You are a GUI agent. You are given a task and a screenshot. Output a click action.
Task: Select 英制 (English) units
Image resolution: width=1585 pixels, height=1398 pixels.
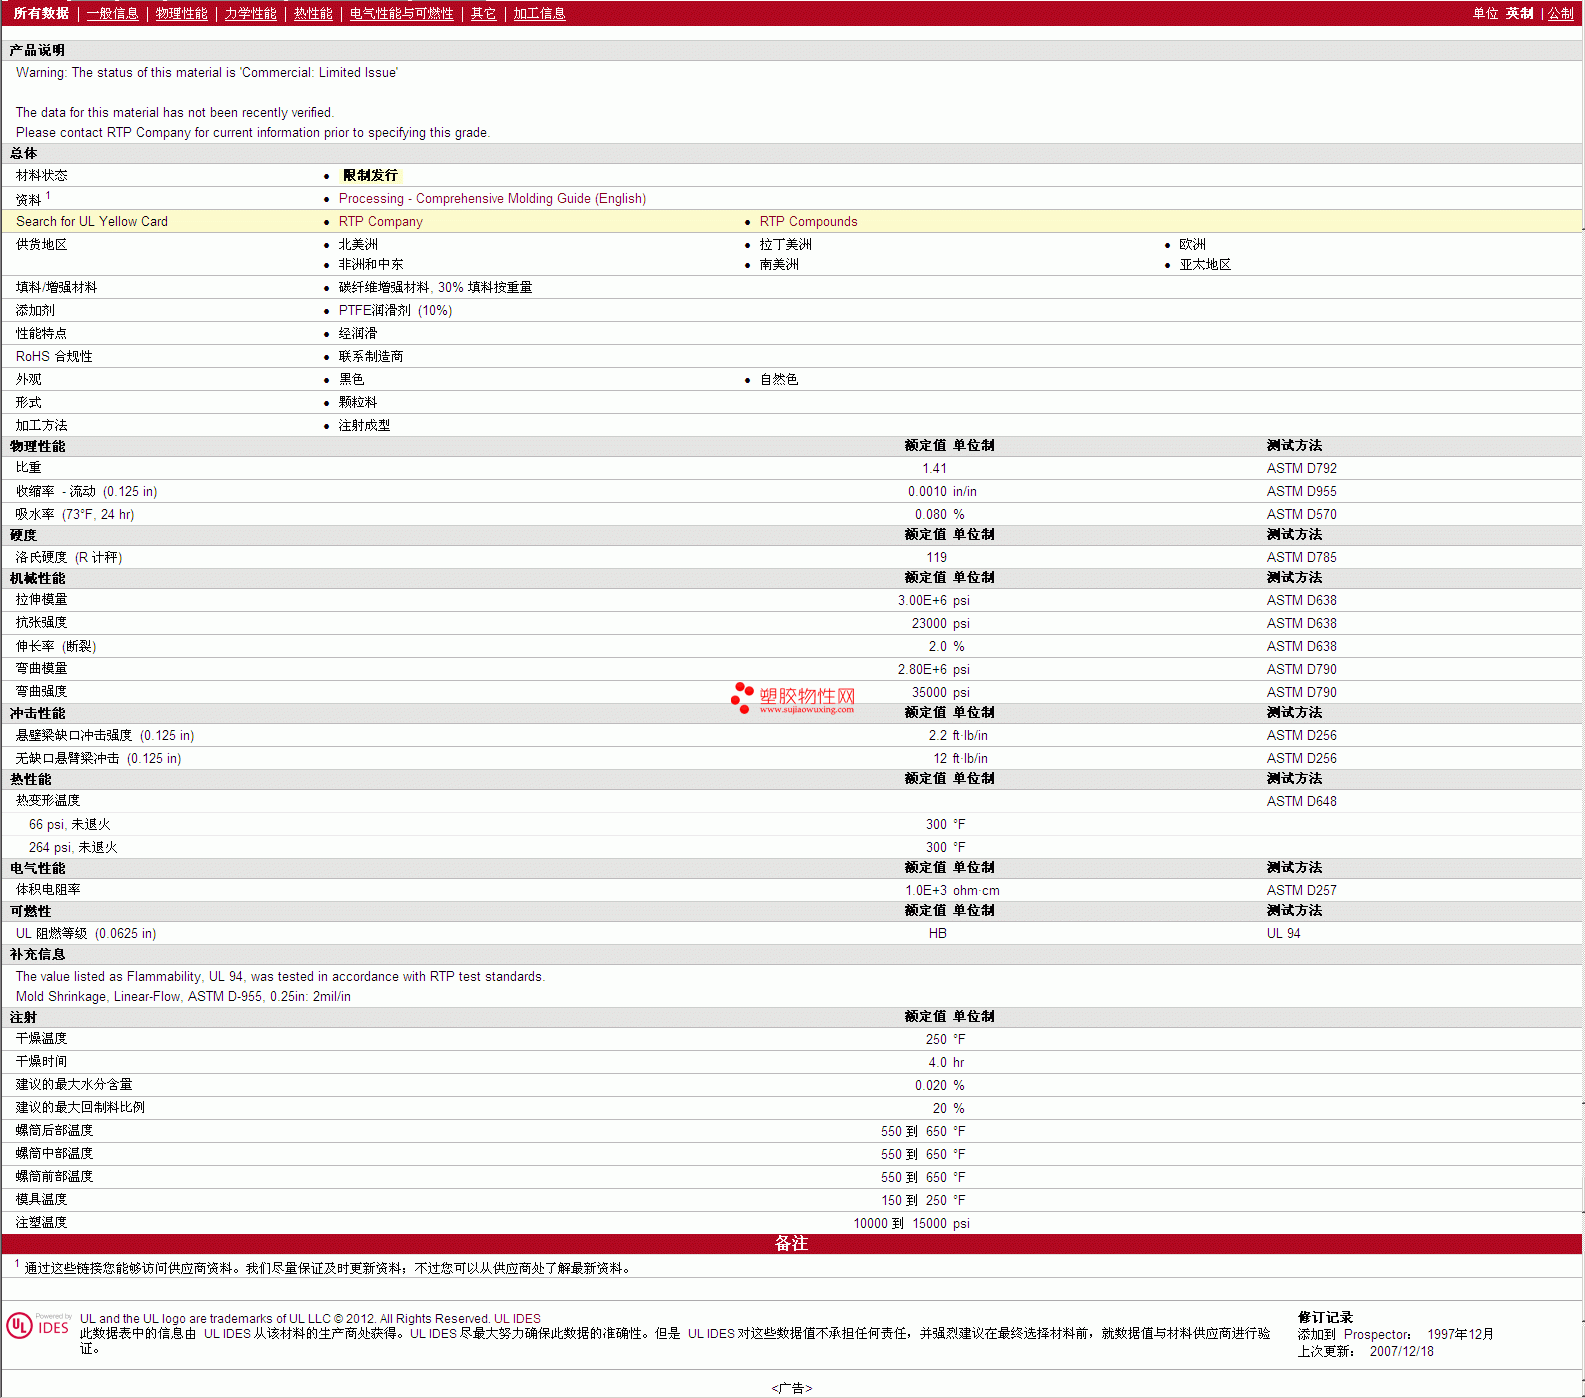1519,14
